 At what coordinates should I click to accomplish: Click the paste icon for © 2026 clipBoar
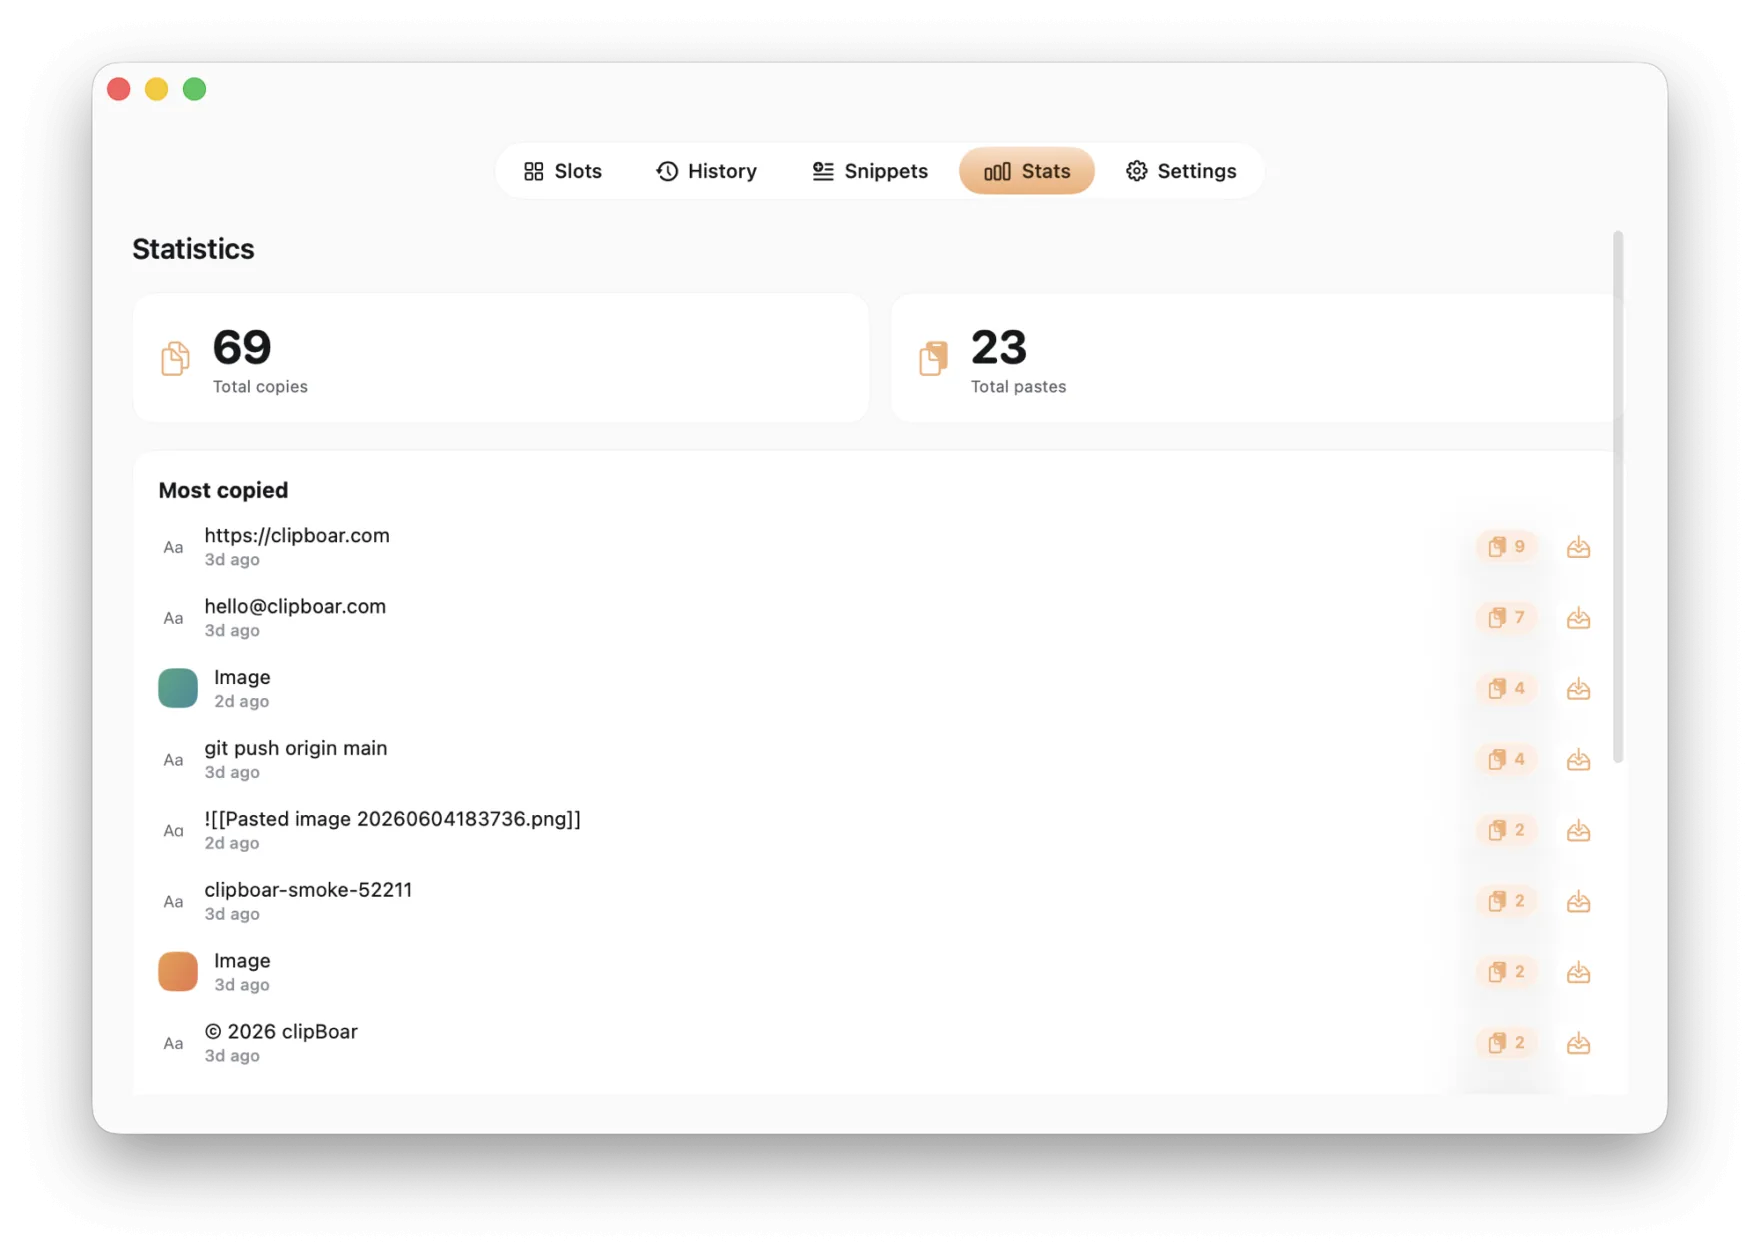coord(1578,1043)
